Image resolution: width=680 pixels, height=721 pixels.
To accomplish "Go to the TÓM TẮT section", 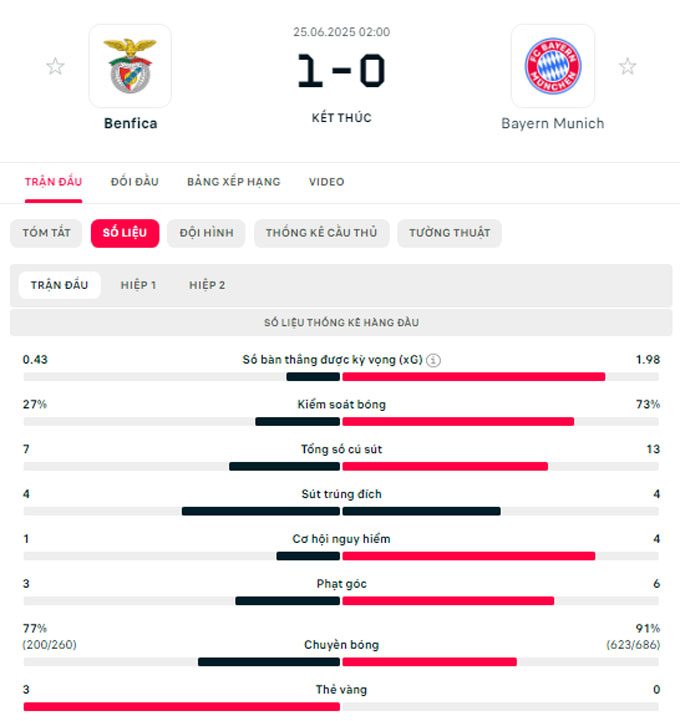I will click(x=46, y=233).
